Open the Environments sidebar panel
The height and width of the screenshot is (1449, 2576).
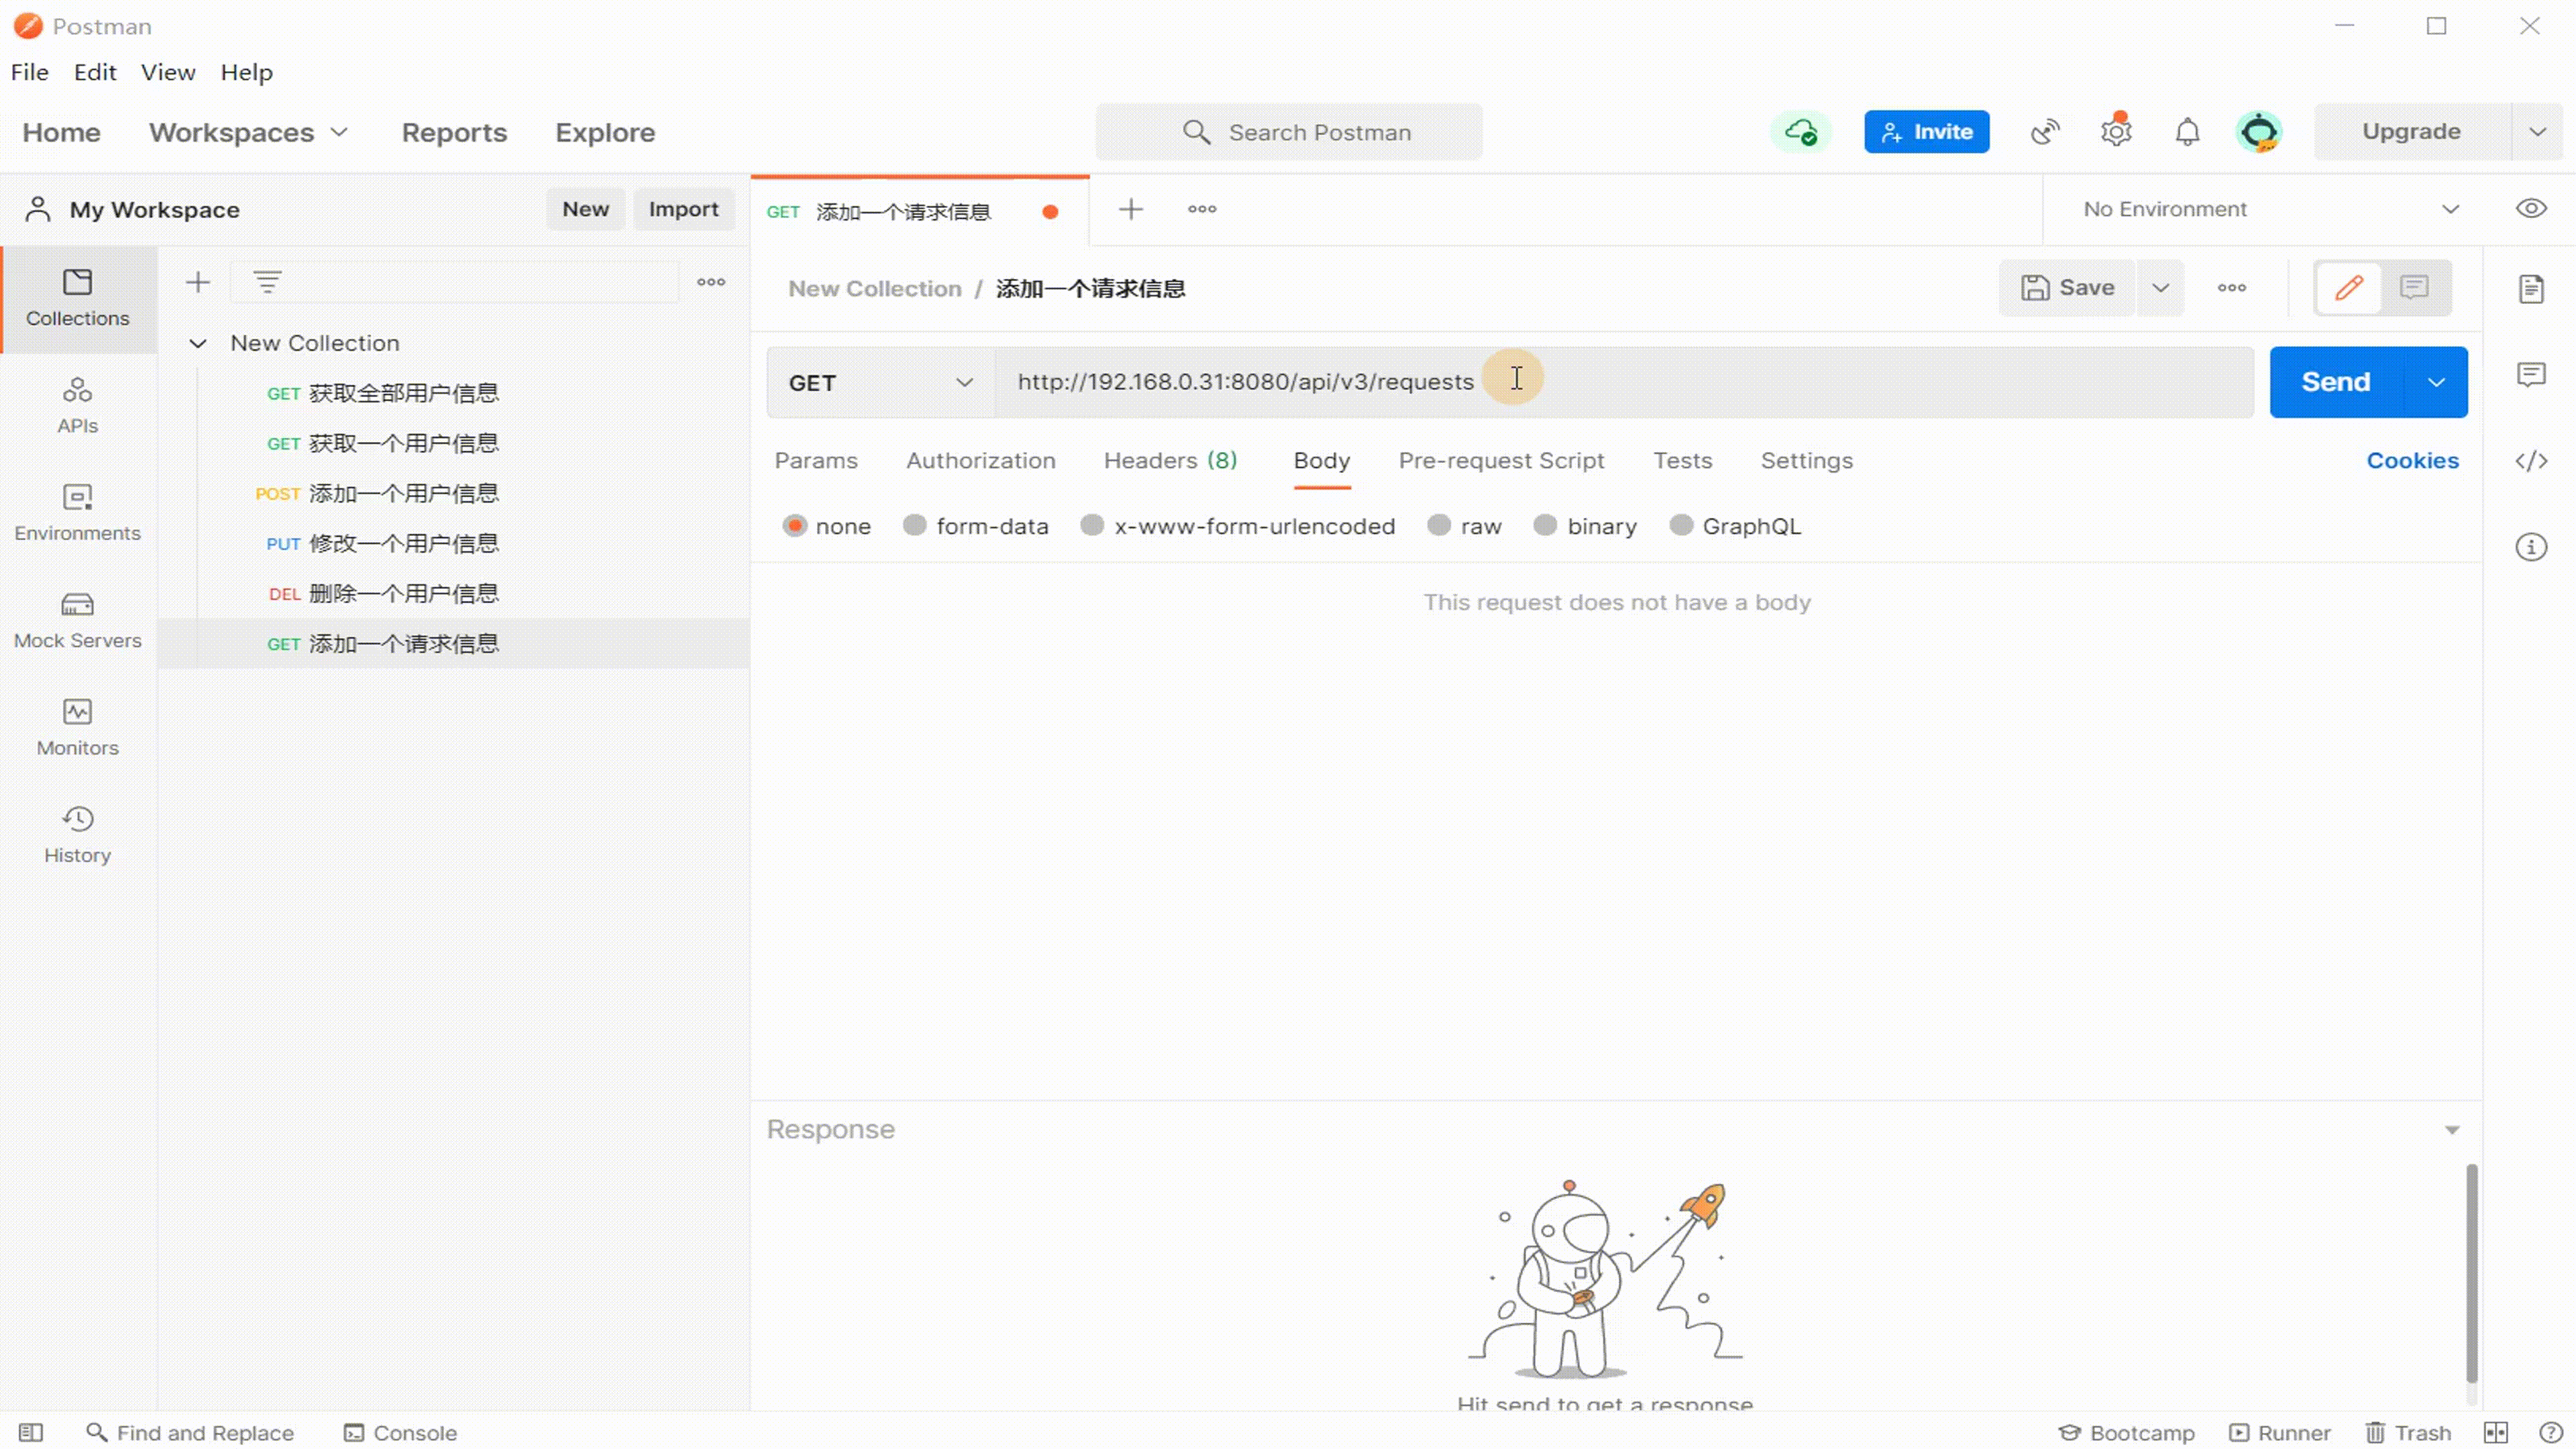78,512
